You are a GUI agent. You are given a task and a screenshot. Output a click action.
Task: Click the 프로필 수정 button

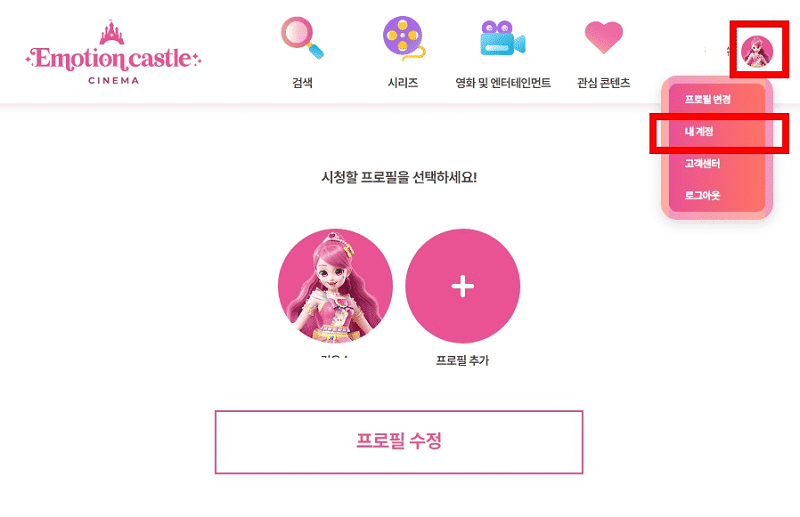(399, 442)
